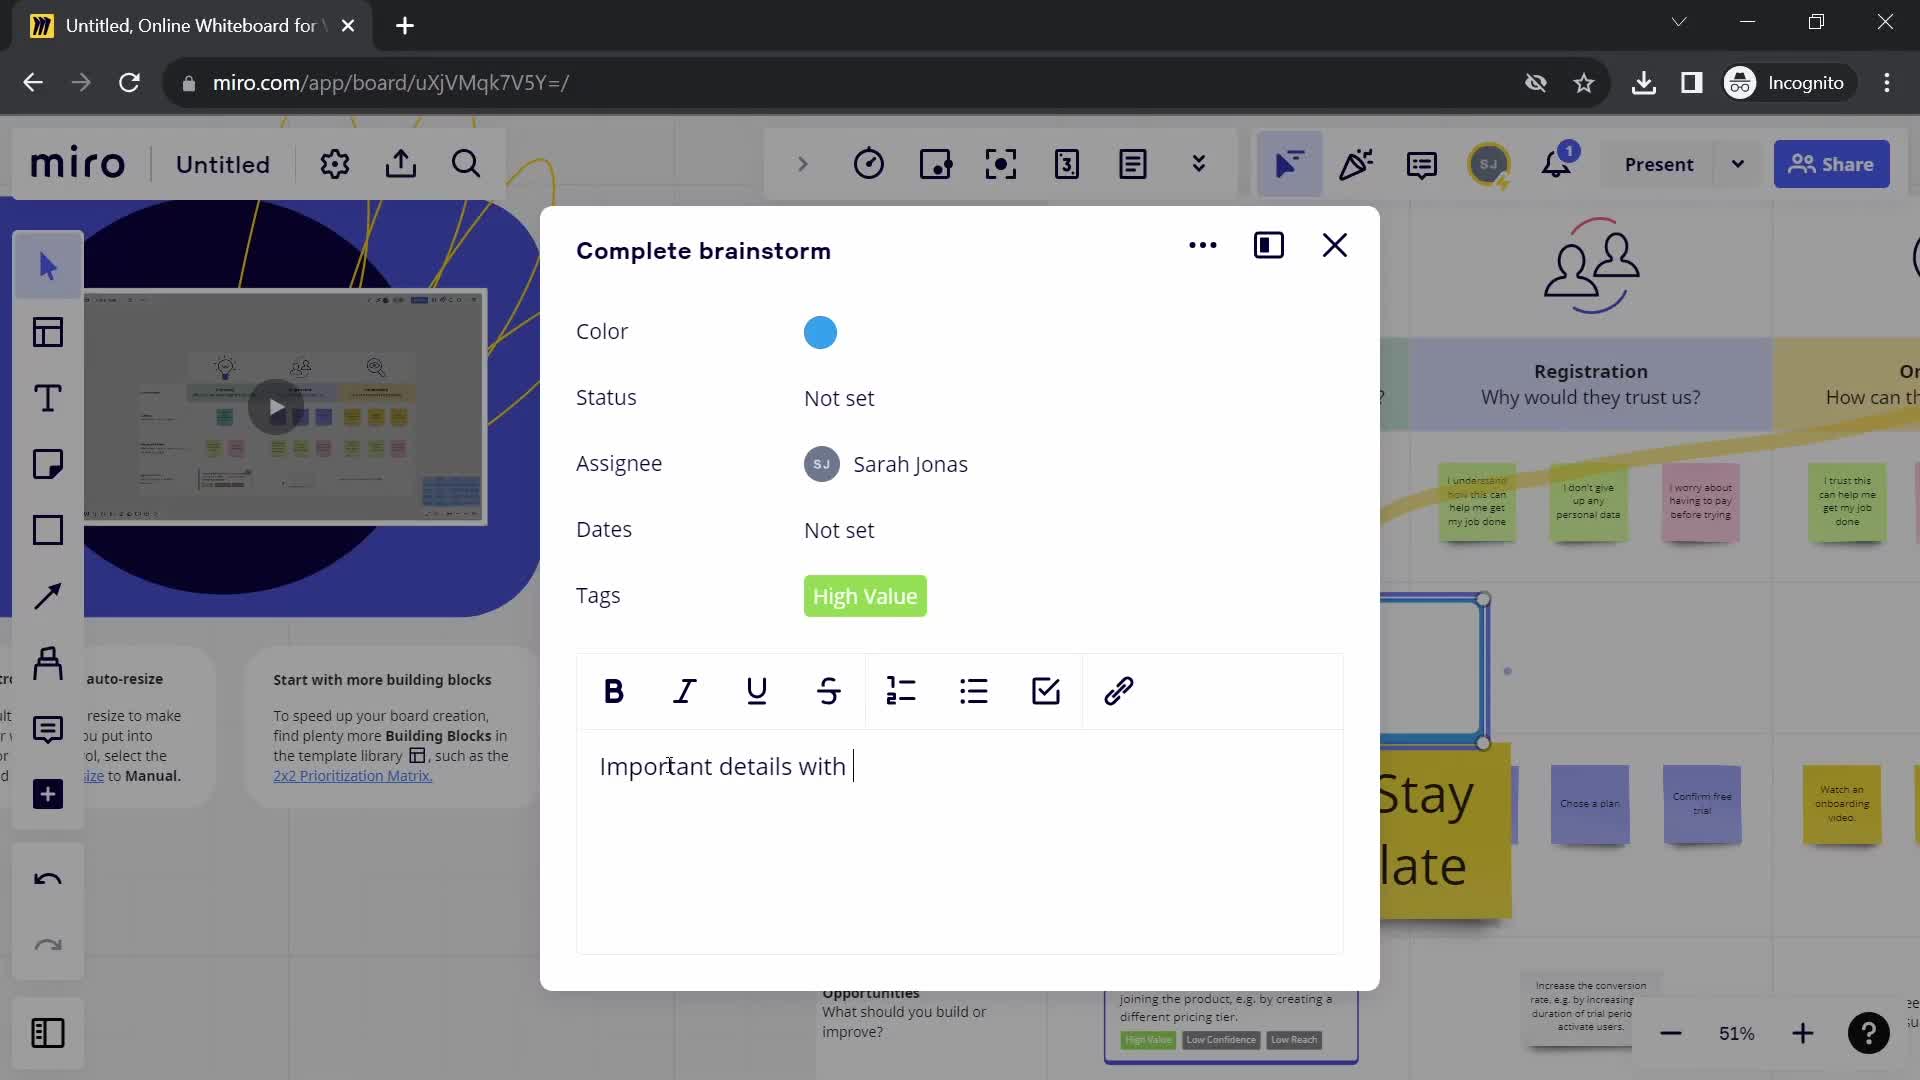Apply Italic formatting to text

(684, 691)
